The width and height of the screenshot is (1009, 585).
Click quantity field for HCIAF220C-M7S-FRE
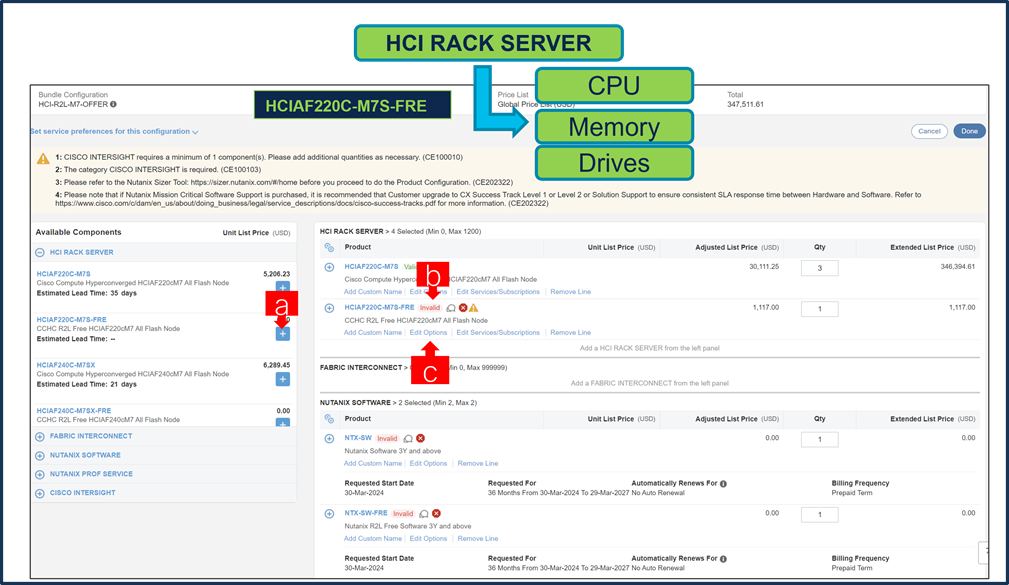pos(819,309)
